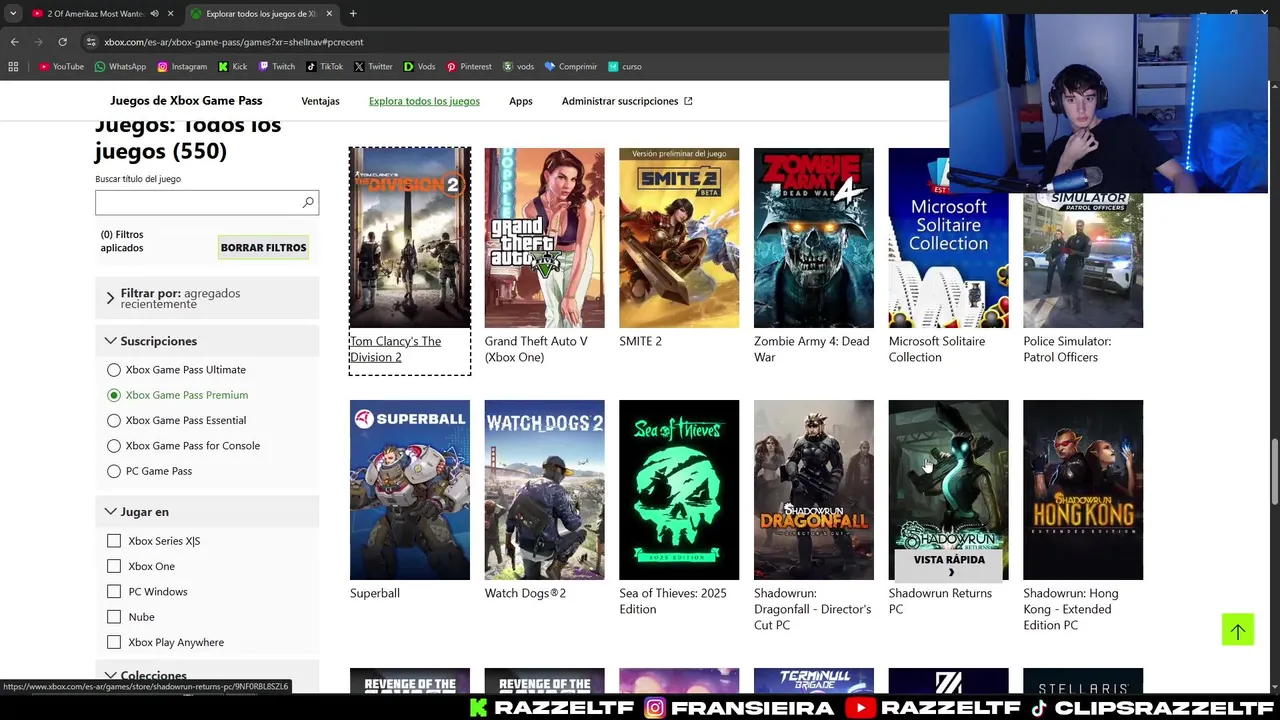Image resolution: width=1280 pixels, height=720 pixels.
Task: Select Xbox Game Pass for Console radio
Action: coord(114,446)
